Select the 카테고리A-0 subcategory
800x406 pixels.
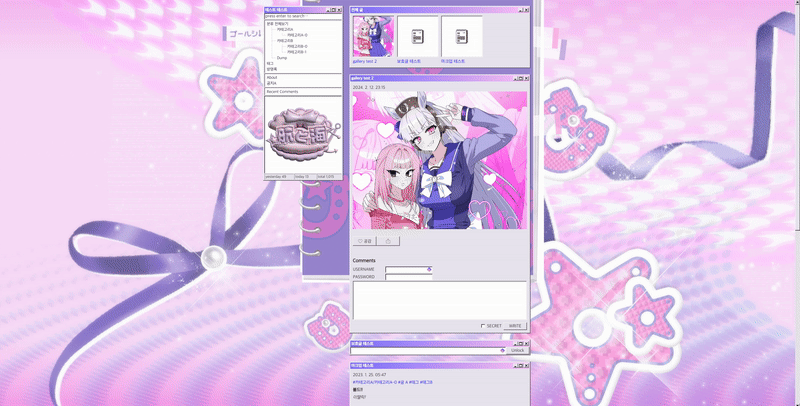click(297, 35)
